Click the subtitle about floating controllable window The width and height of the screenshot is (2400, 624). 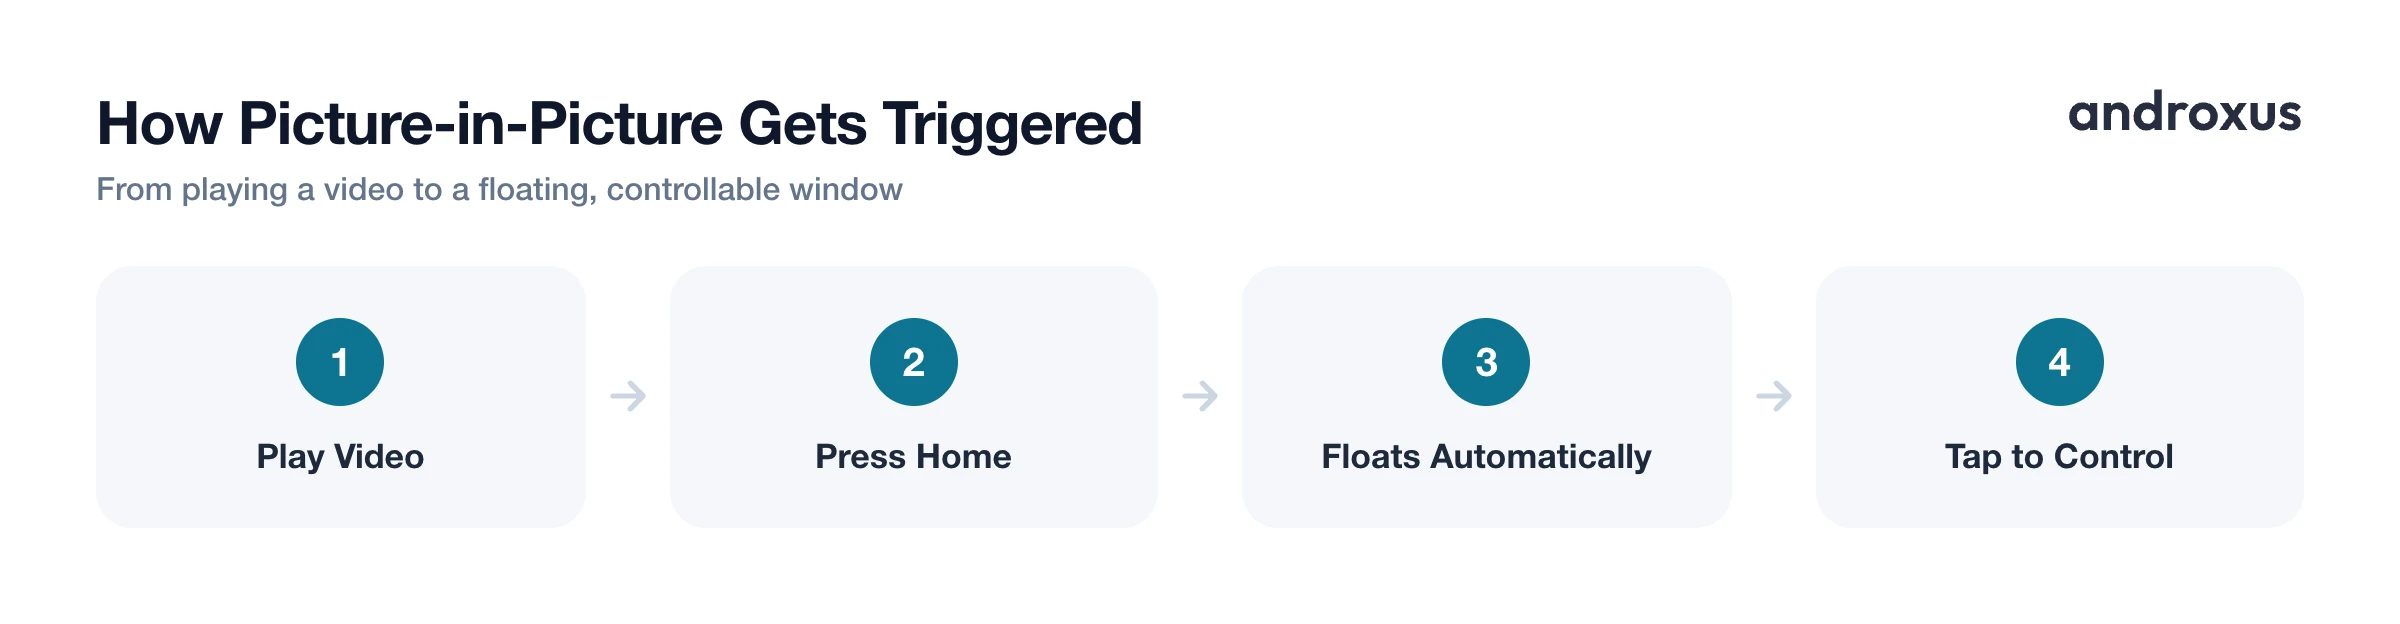tap(499, 189)
